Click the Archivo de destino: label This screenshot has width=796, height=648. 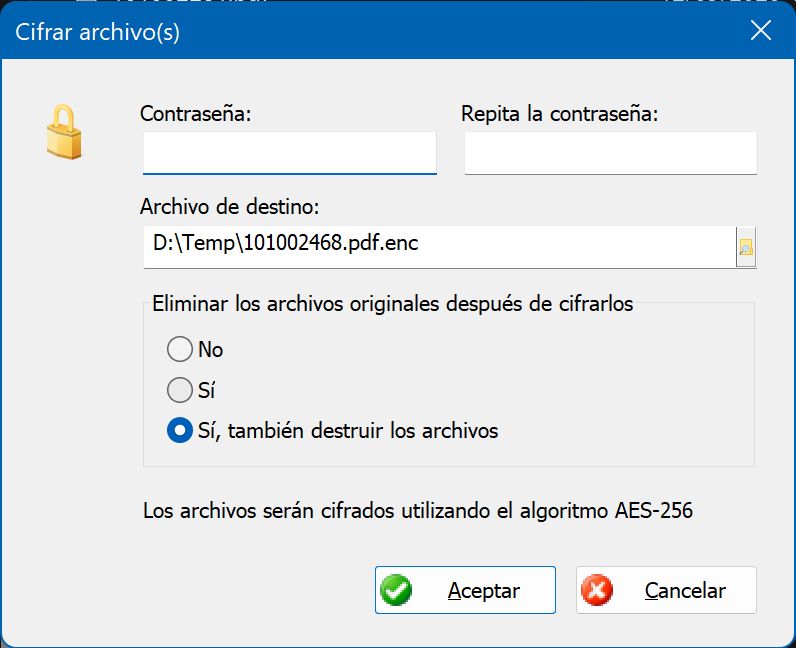[x=230, y=207]
